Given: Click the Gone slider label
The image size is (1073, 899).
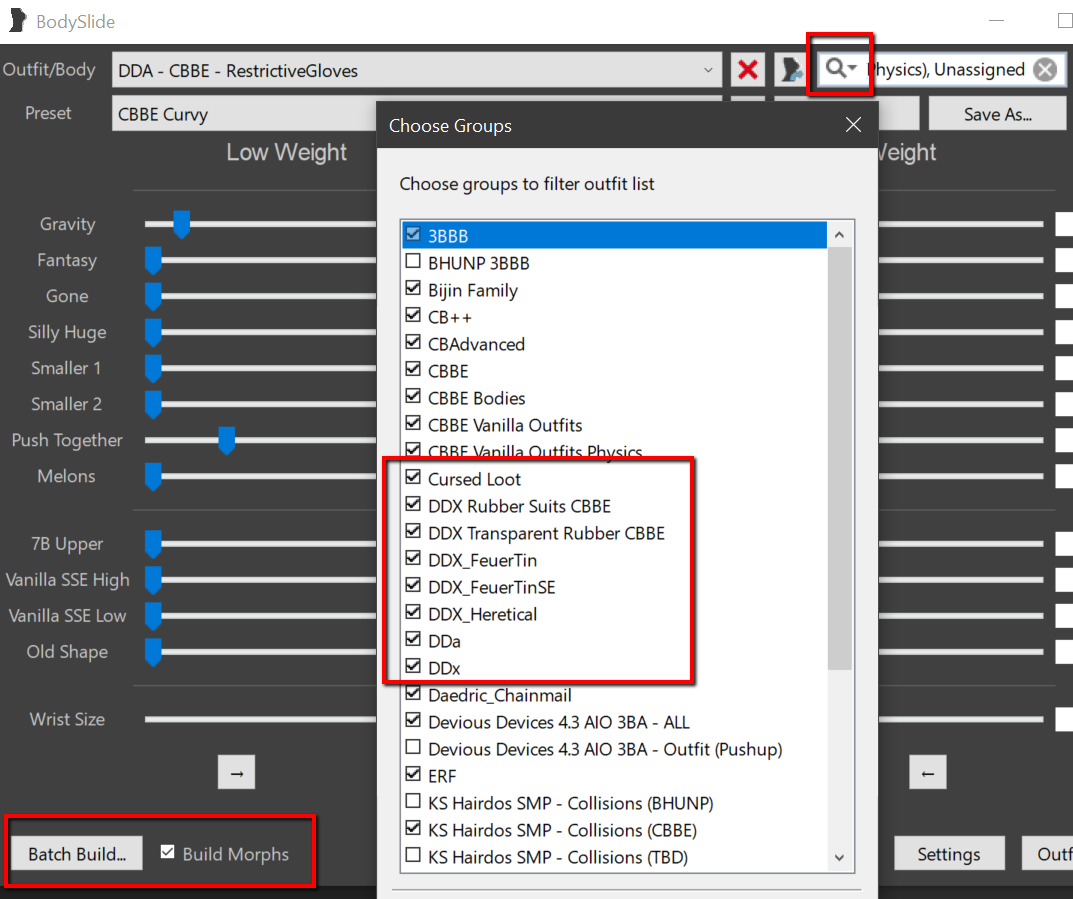Looking at the screenshot, I should [67, 296].
